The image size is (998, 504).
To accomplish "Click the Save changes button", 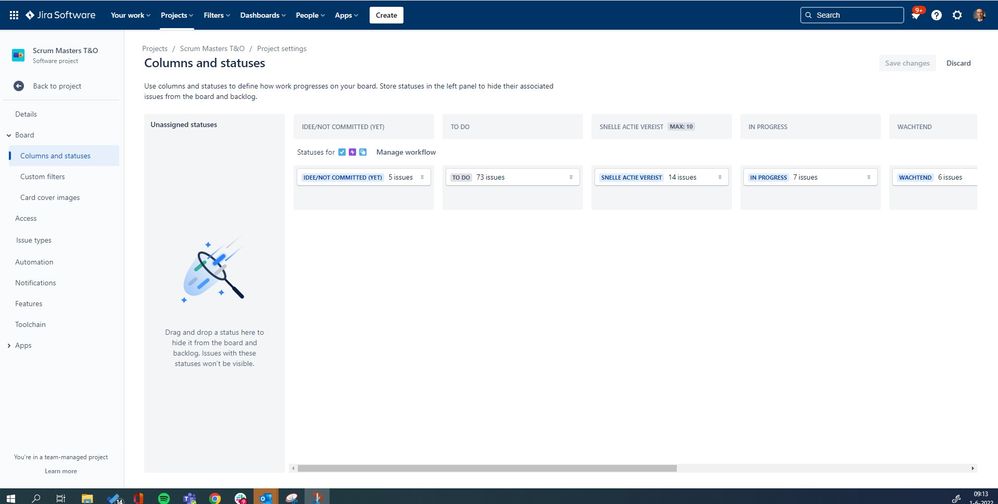I will (x=907, y=63).
